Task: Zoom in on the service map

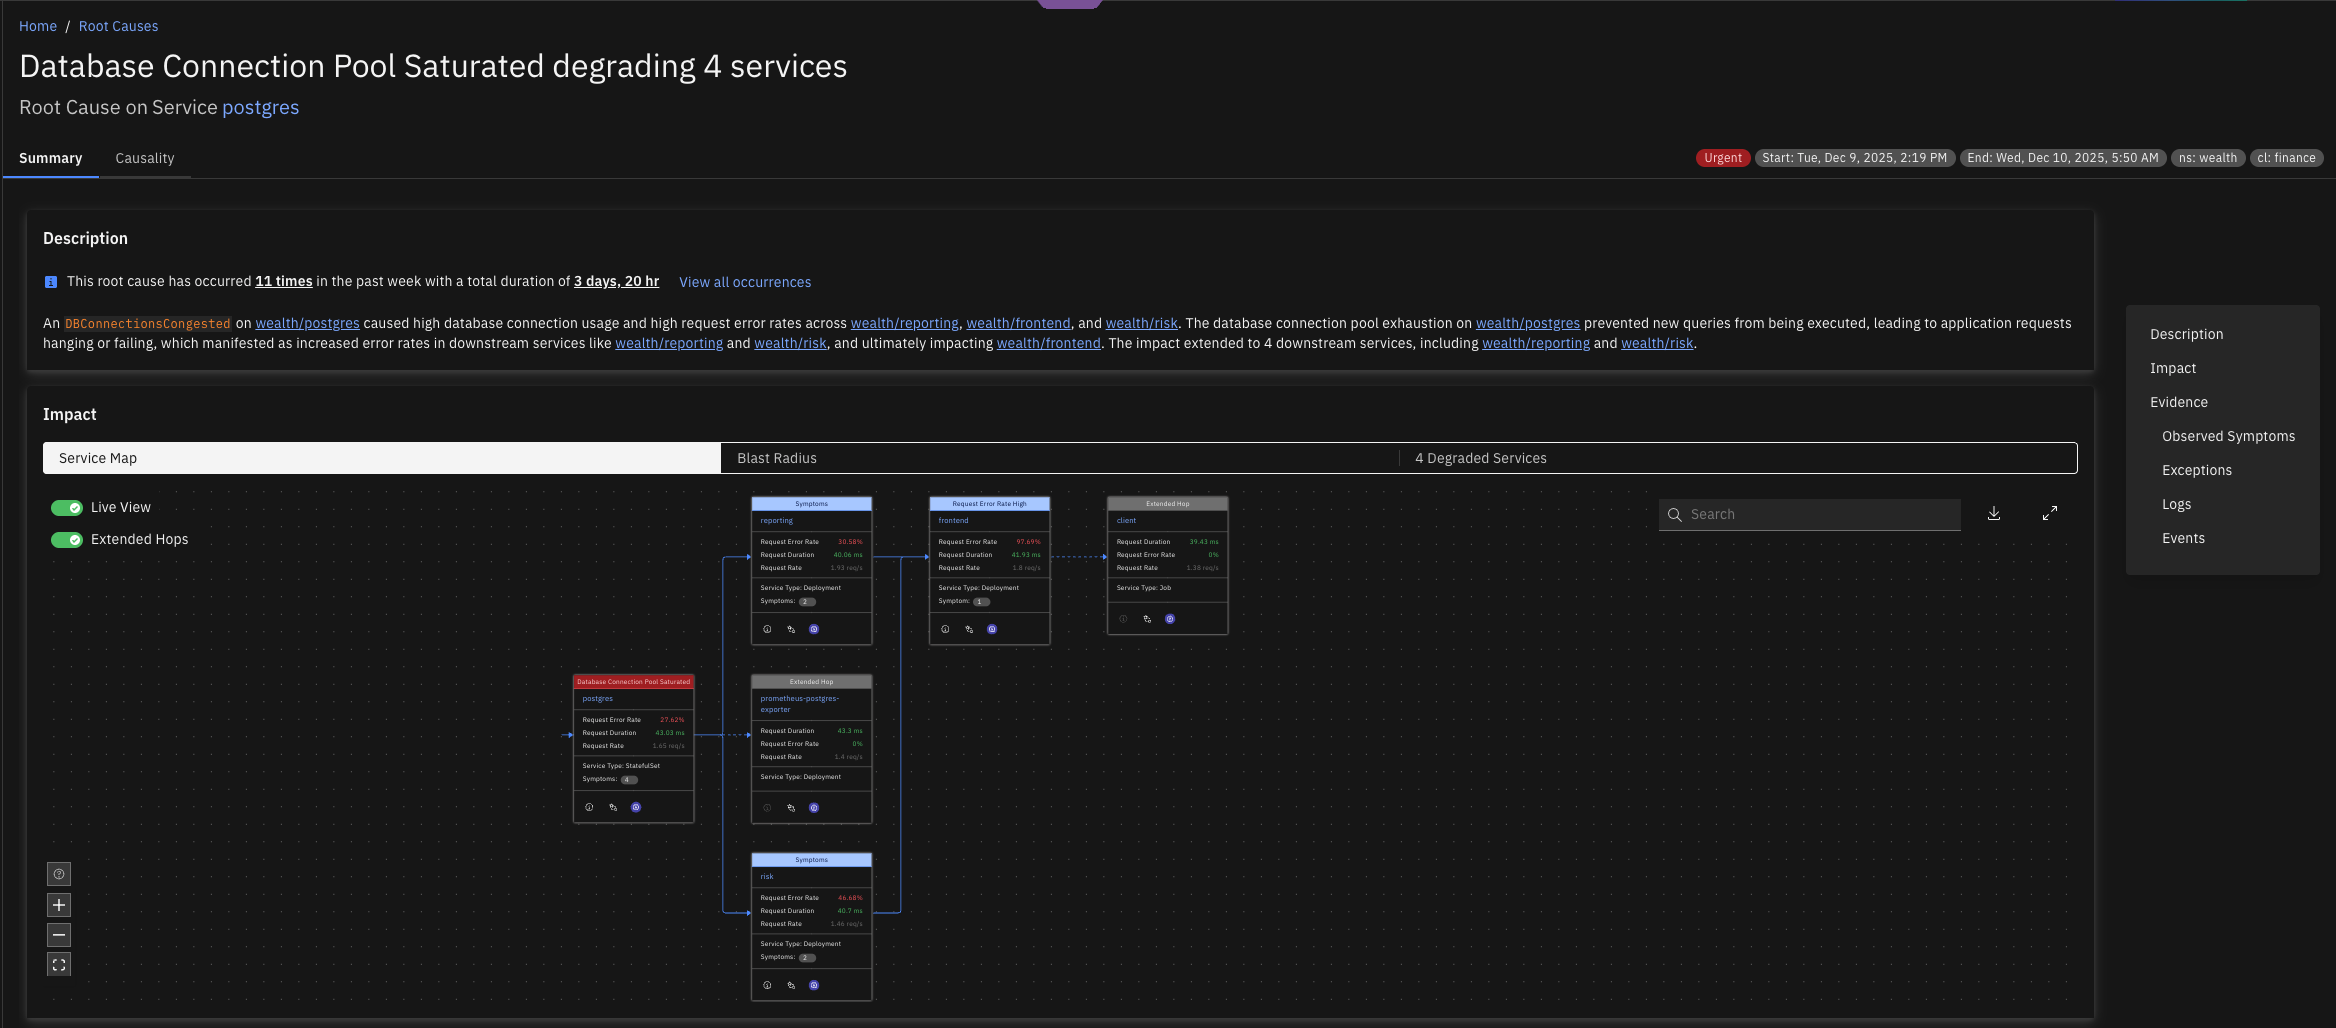Action: [59, 905]
